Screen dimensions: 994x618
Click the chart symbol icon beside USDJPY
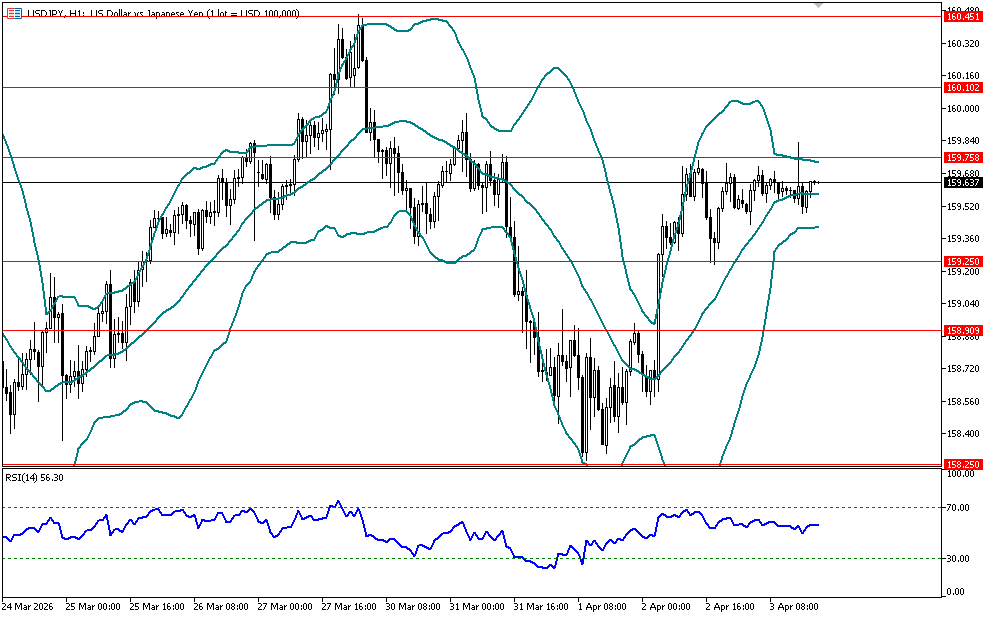click(x=12, y=12)
